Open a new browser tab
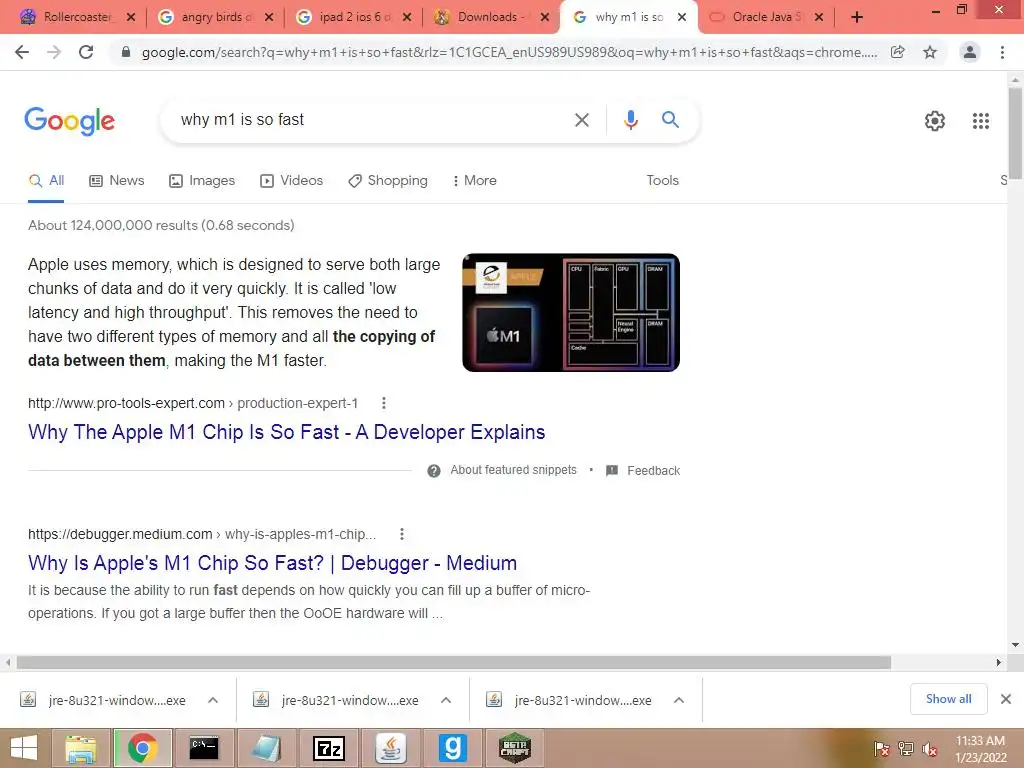 pyautogui.click(x=857, y=18)
